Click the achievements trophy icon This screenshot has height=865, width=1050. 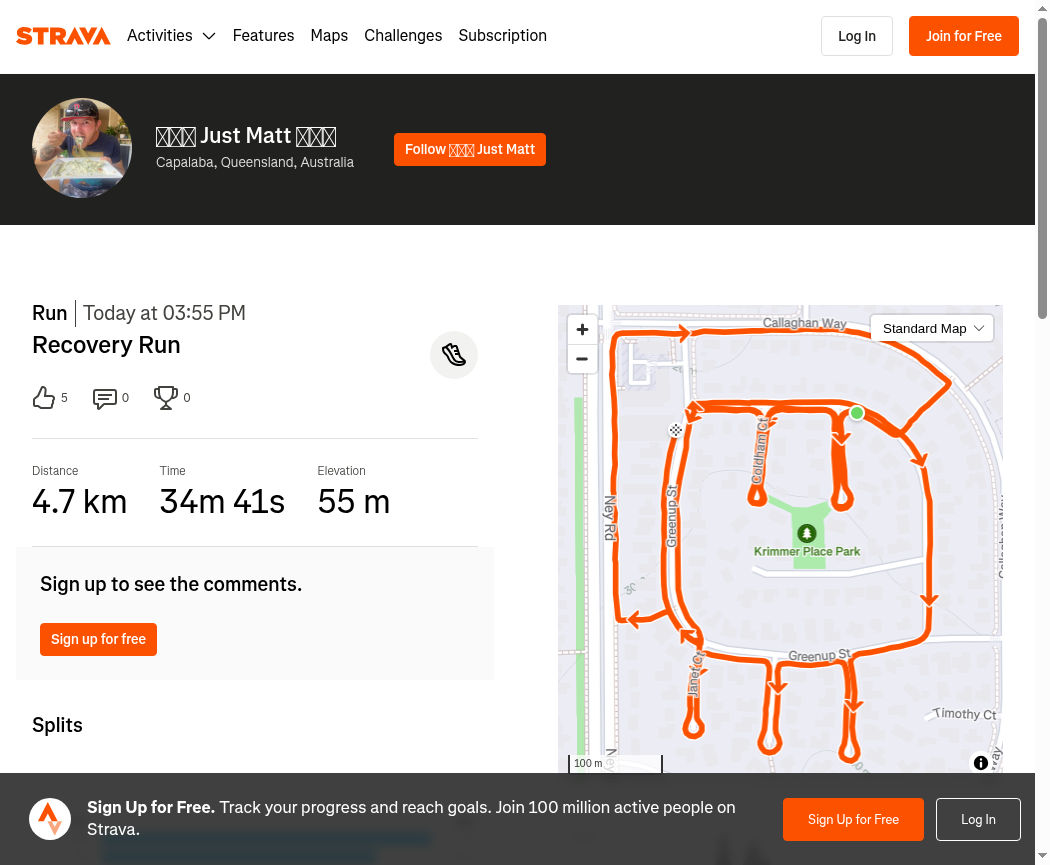[x=165, y=398]
